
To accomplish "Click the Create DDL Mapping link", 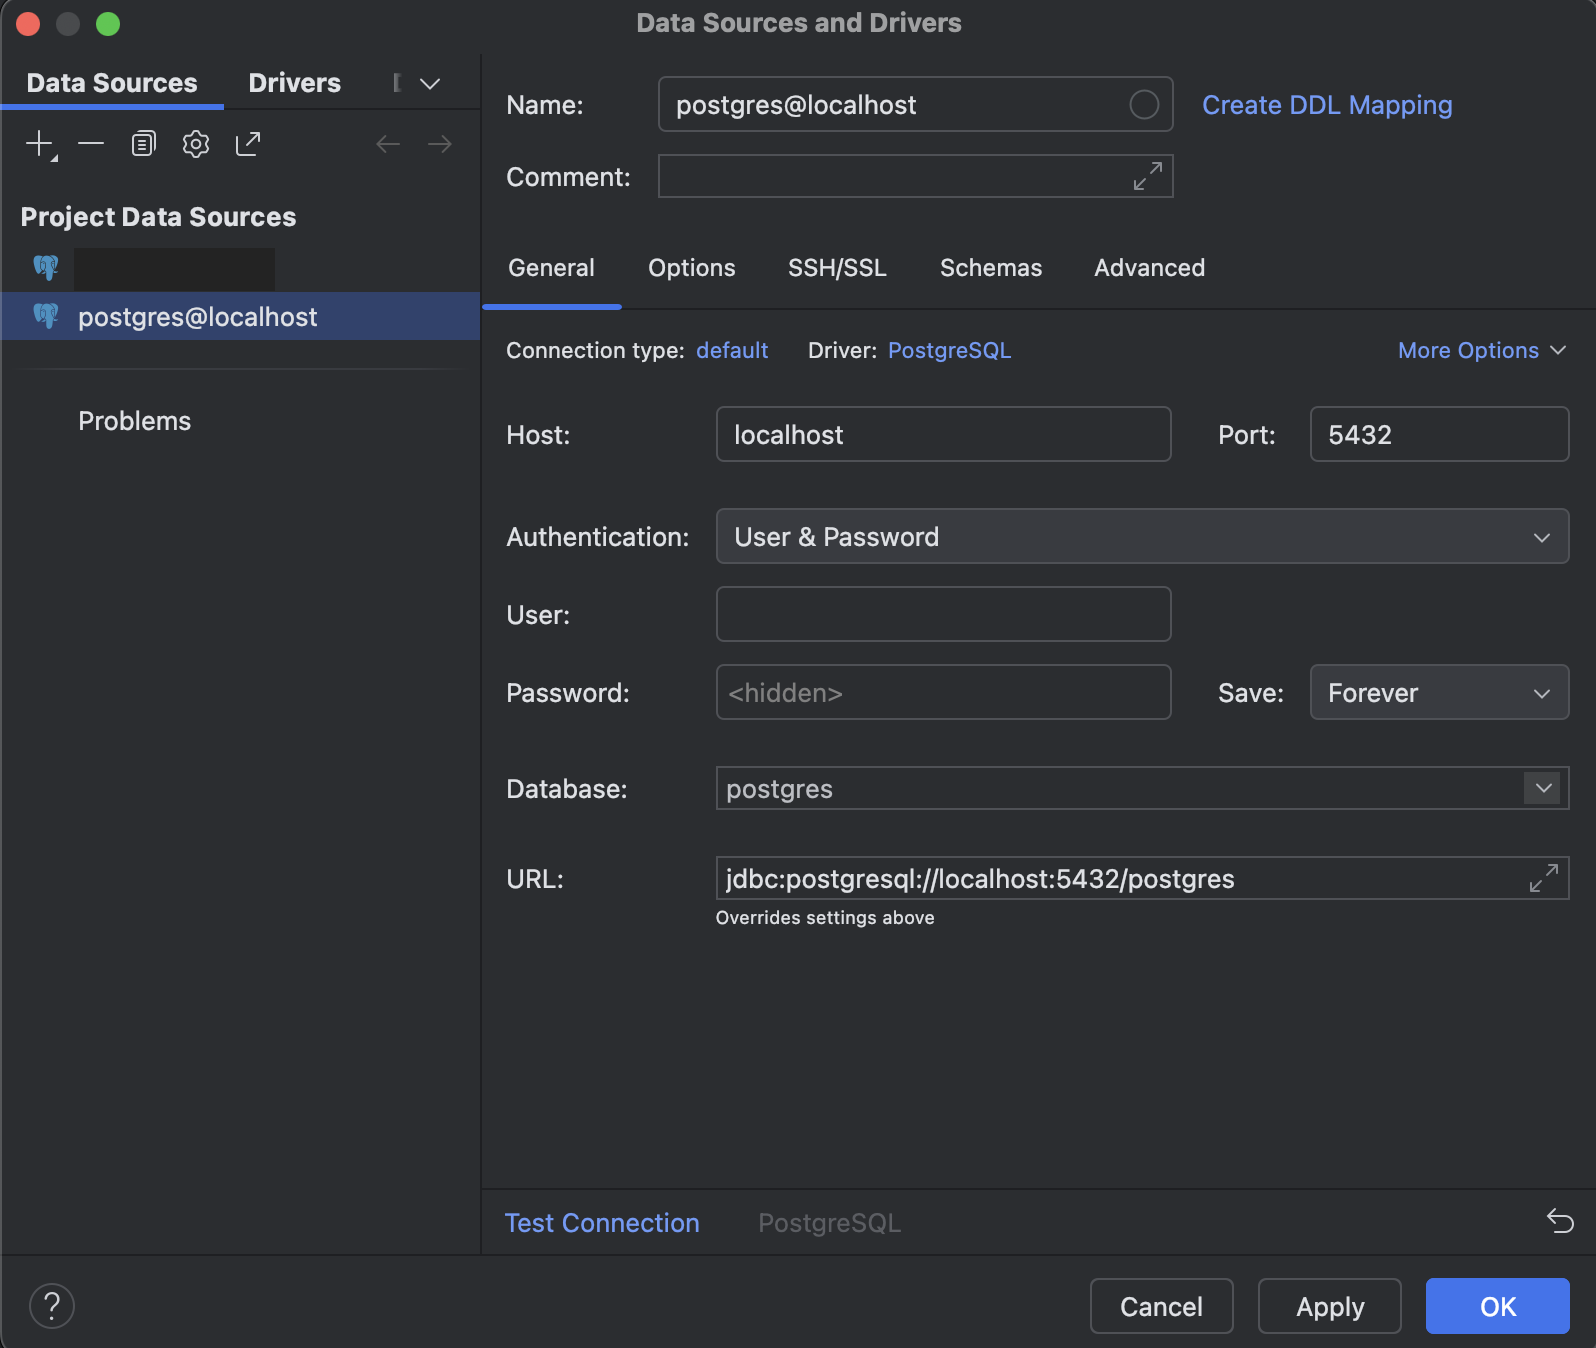I will (x=1327, y=105).
